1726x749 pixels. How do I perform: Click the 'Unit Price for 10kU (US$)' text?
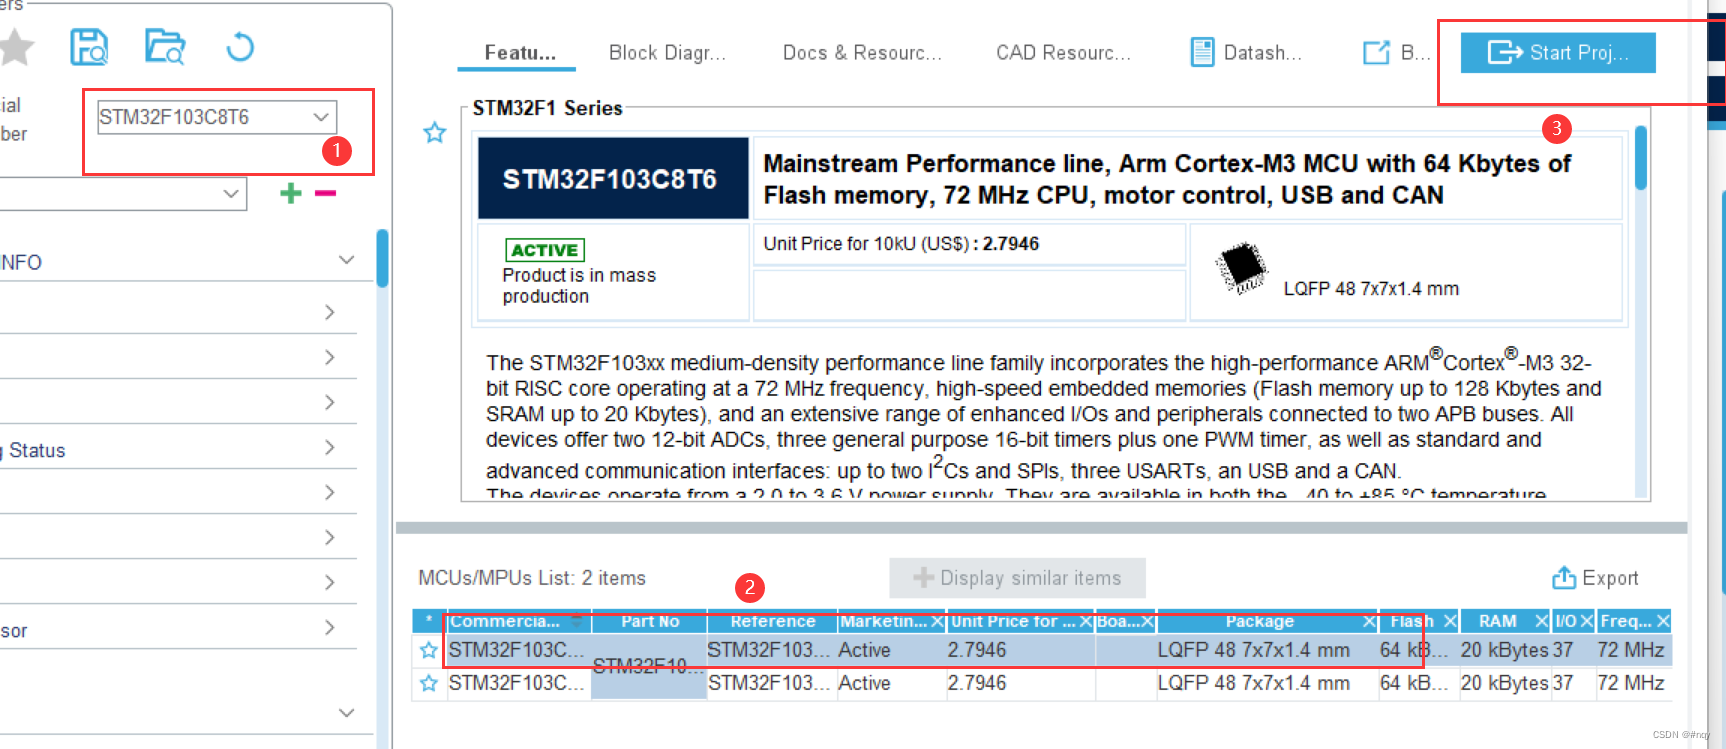point(866,244)
